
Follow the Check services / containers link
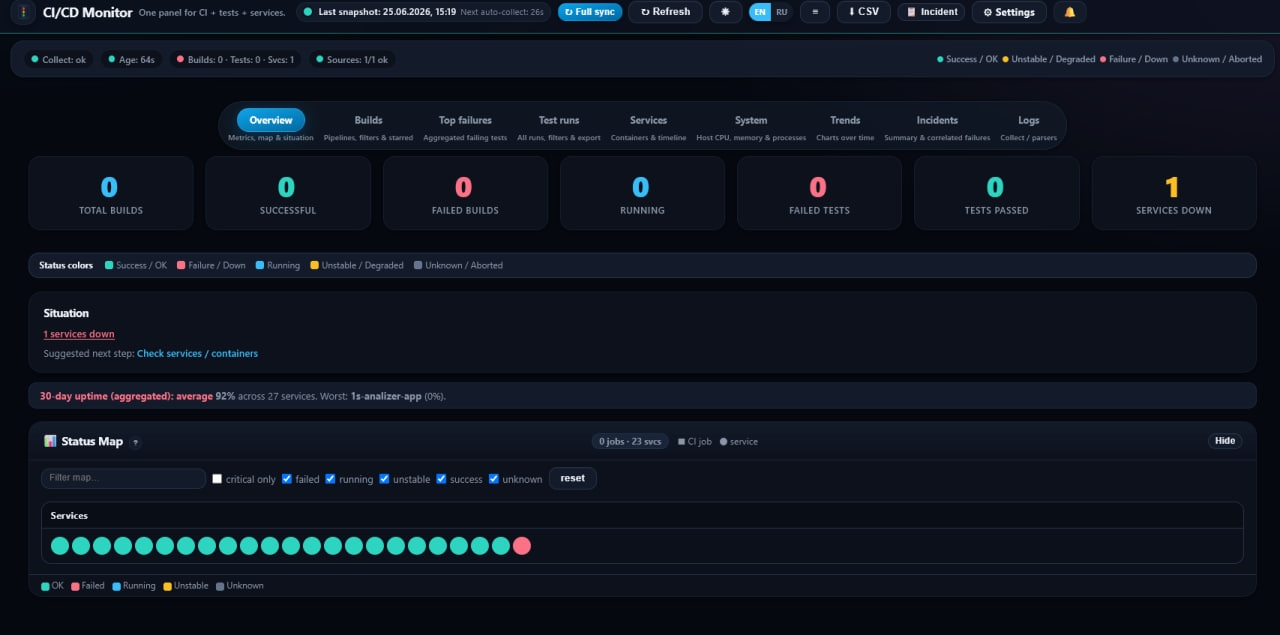pos(197,354)
